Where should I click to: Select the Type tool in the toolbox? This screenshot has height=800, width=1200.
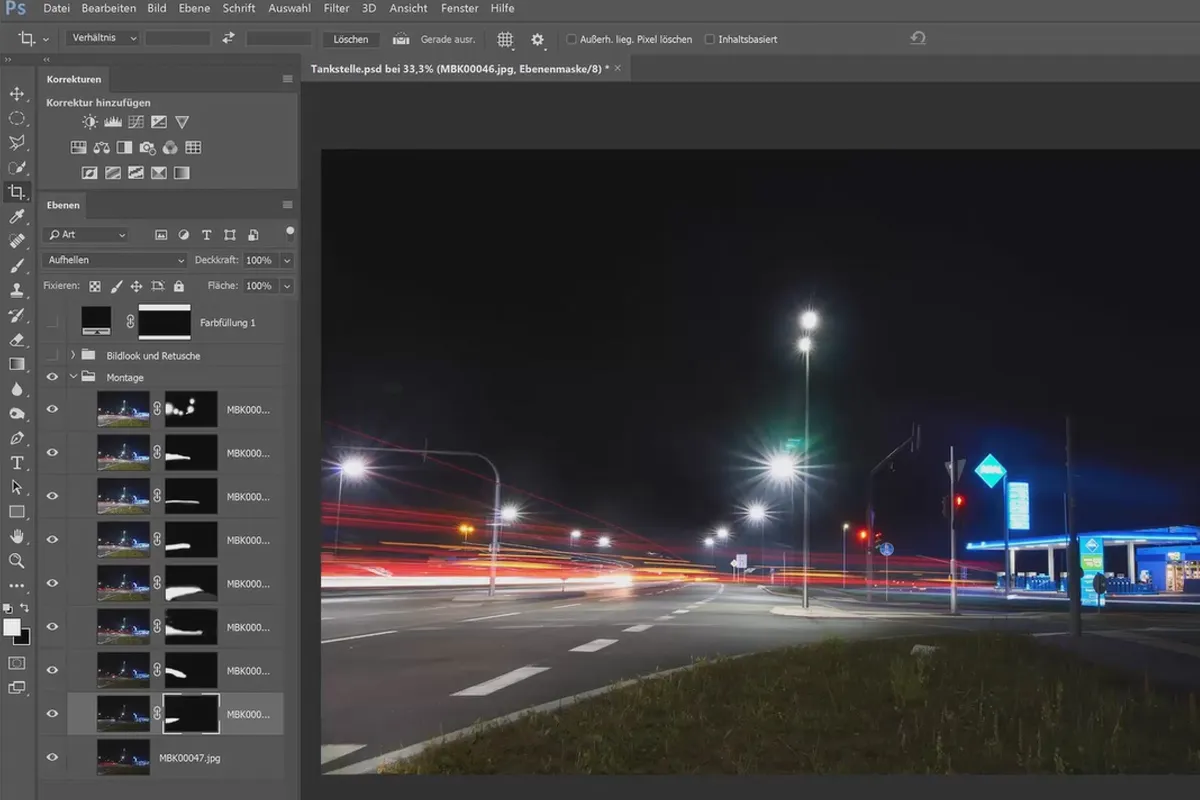[x=17, y=462]
